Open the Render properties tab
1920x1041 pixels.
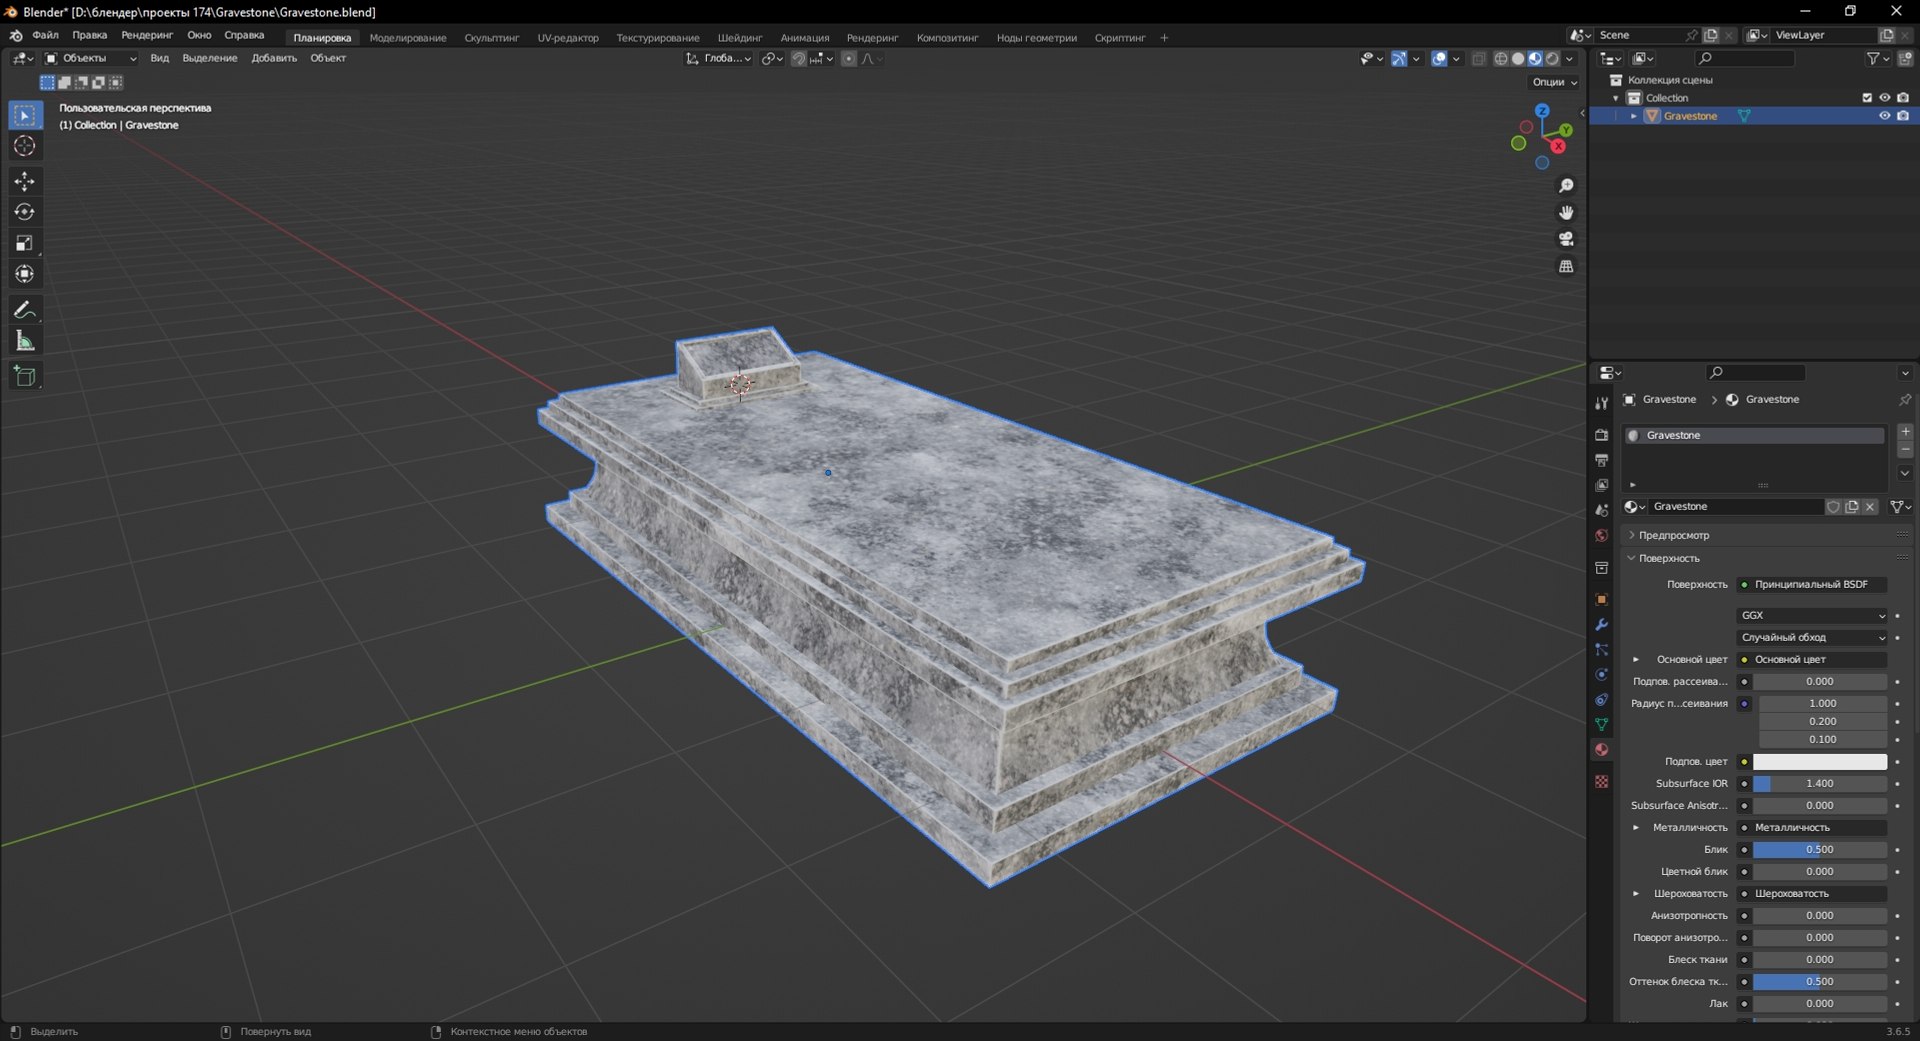[x=1601, y=435]
